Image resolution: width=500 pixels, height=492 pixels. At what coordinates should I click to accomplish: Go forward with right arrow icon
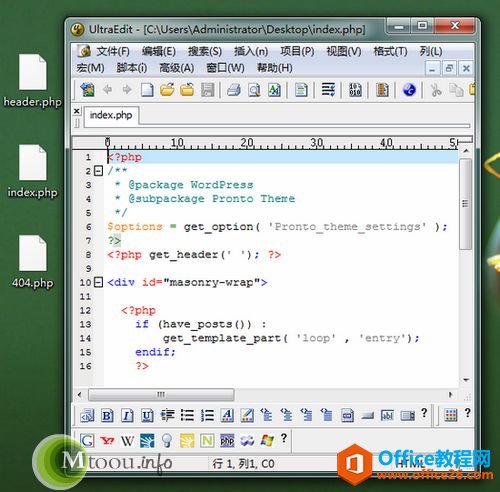pyautogui.click(x=127, y=89)
